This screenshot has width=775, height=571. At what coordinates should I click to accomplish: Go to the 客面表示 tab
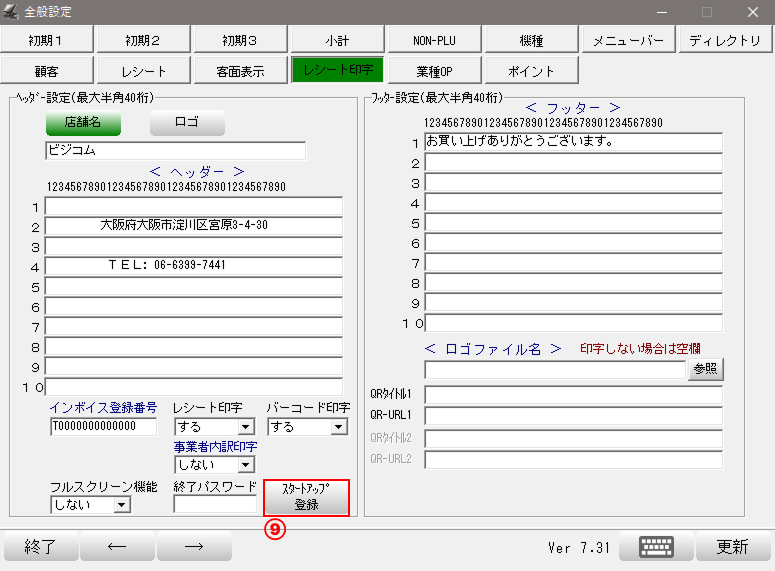pyautogui.click(x=241, y=71)
